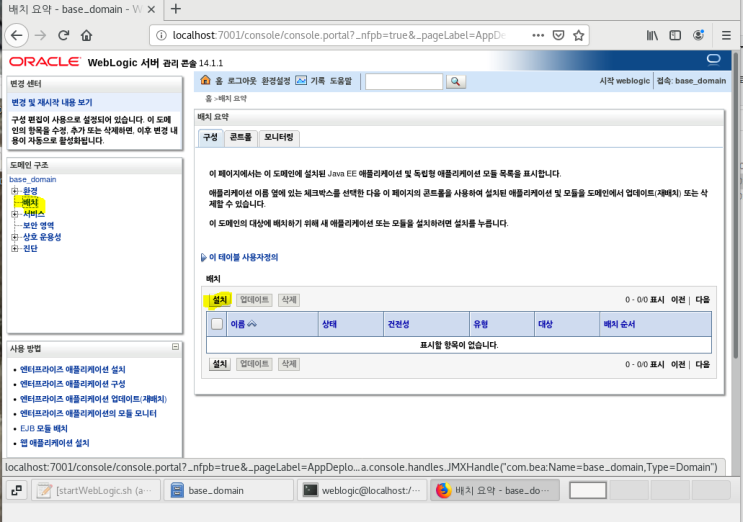The height and width of the screenshot is (522, 743).
Task: Open base_domain file manager from taskbar
Action: point(229,490)
